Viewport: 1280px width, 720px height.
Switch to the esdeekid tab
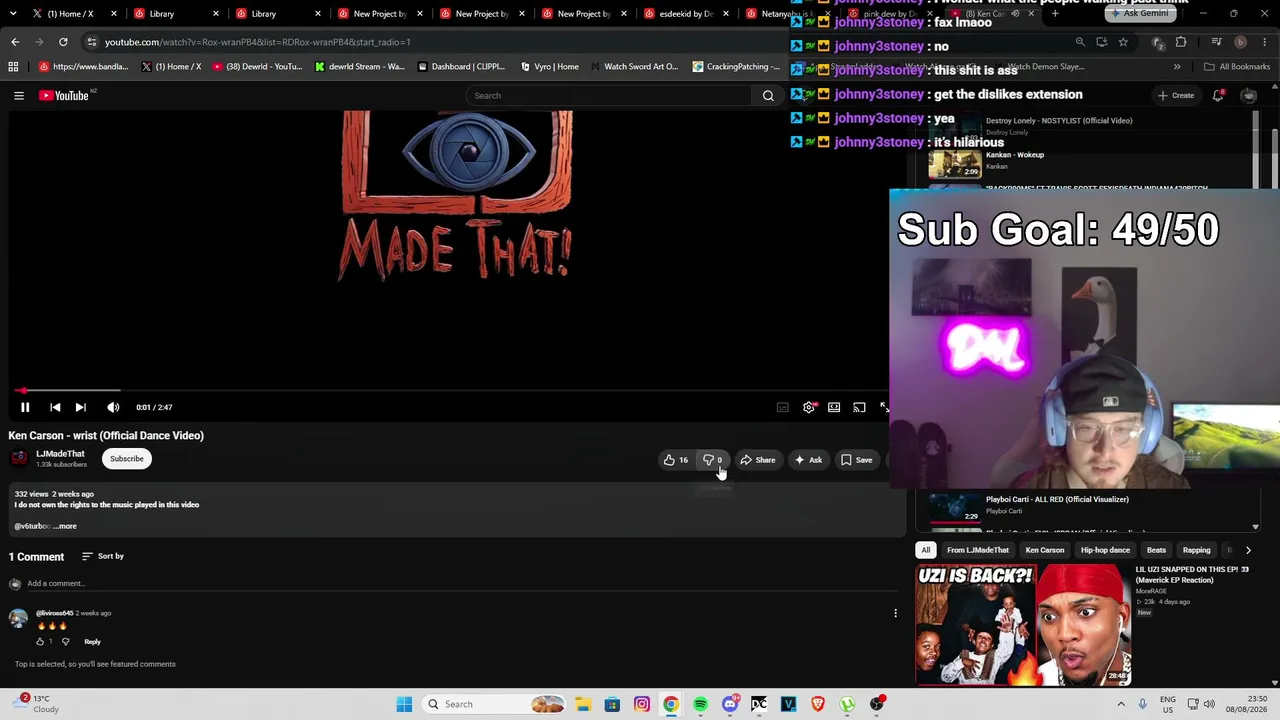[685, 14]
